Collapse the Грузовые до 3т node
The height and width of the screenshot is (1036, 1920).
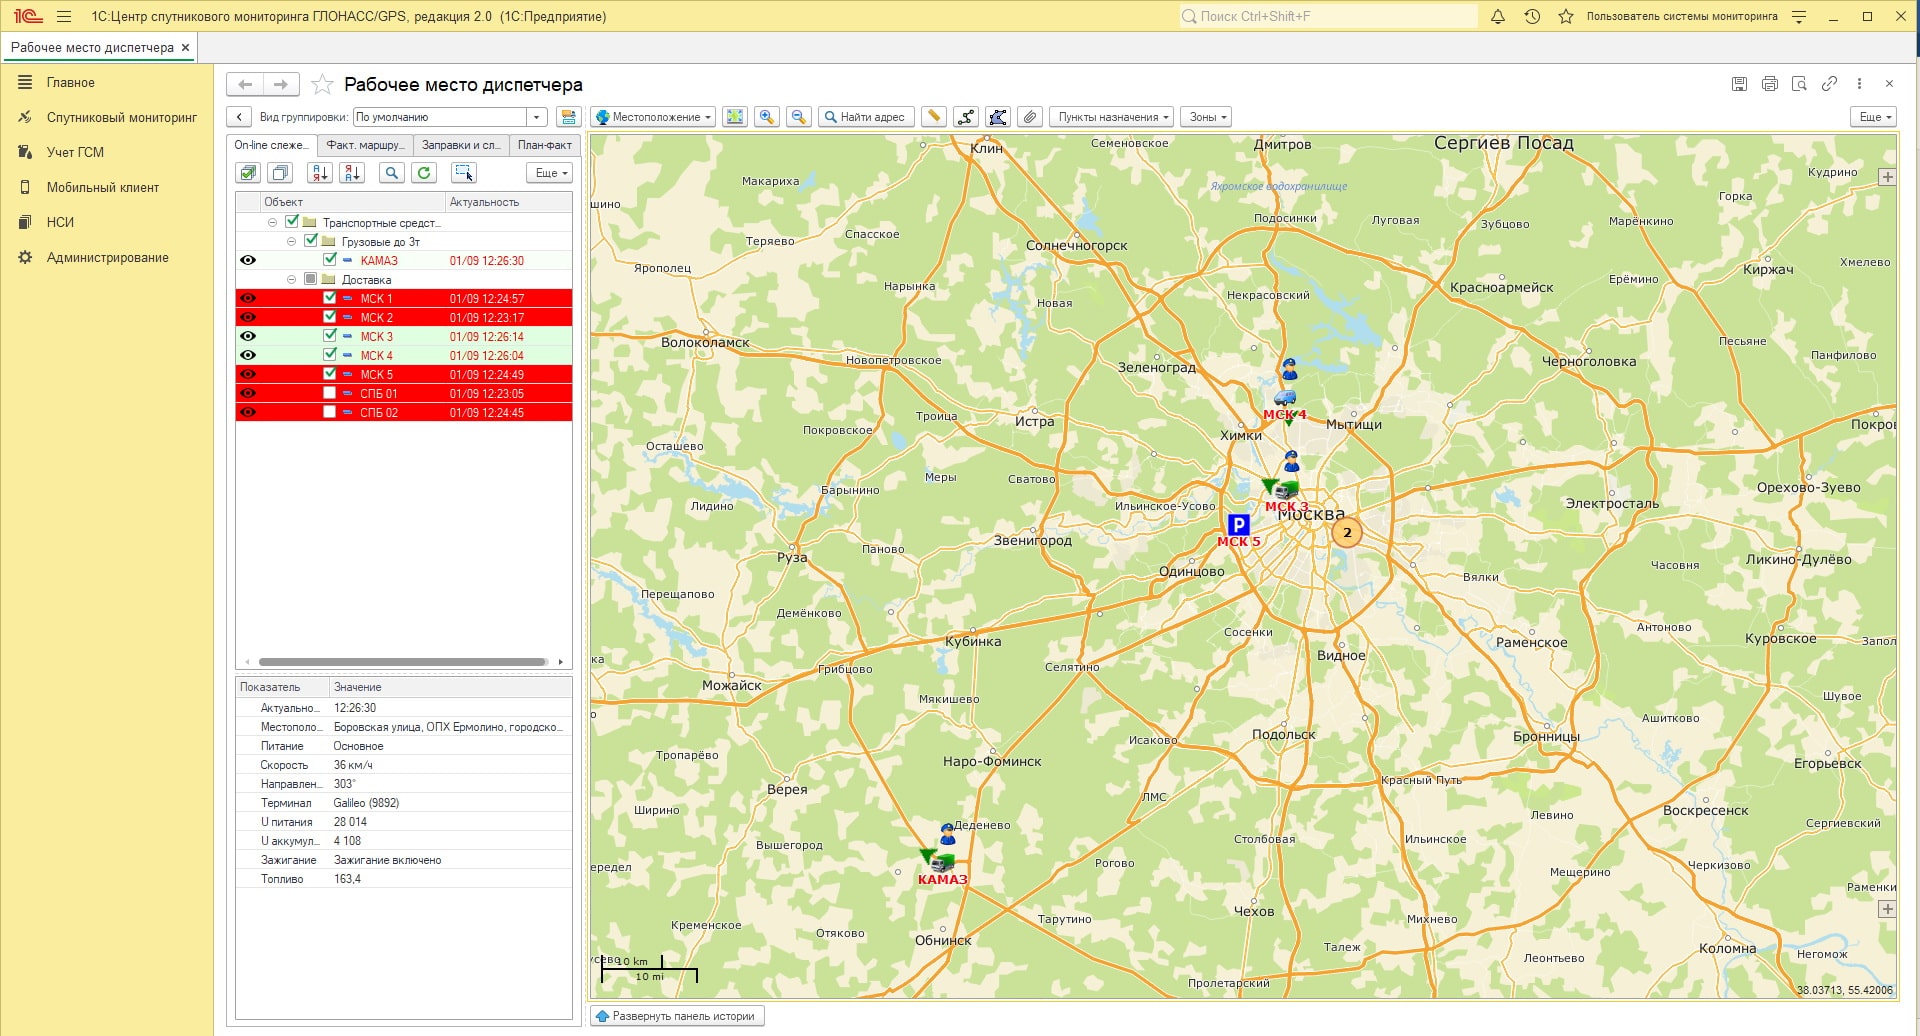click(292, 241)
